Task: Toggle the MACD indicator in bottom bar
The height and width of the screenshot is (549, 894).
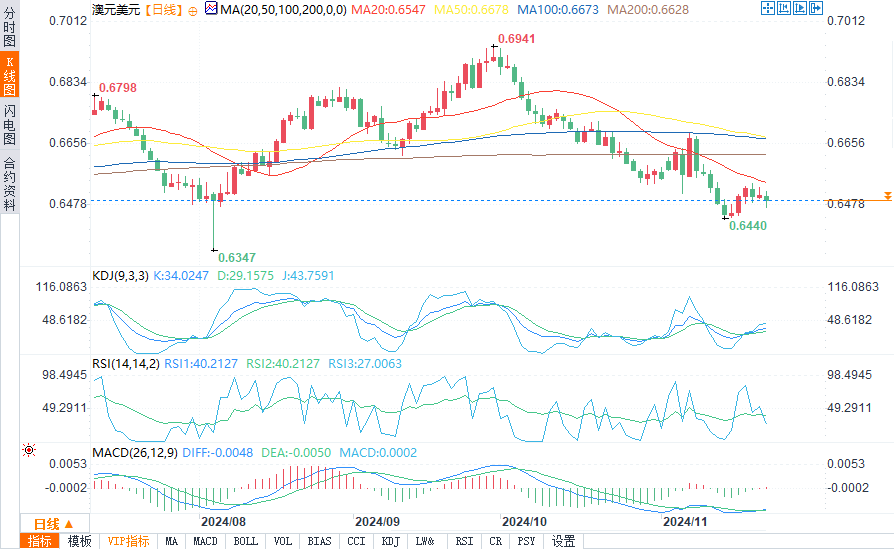Action: tap(205, 541)
